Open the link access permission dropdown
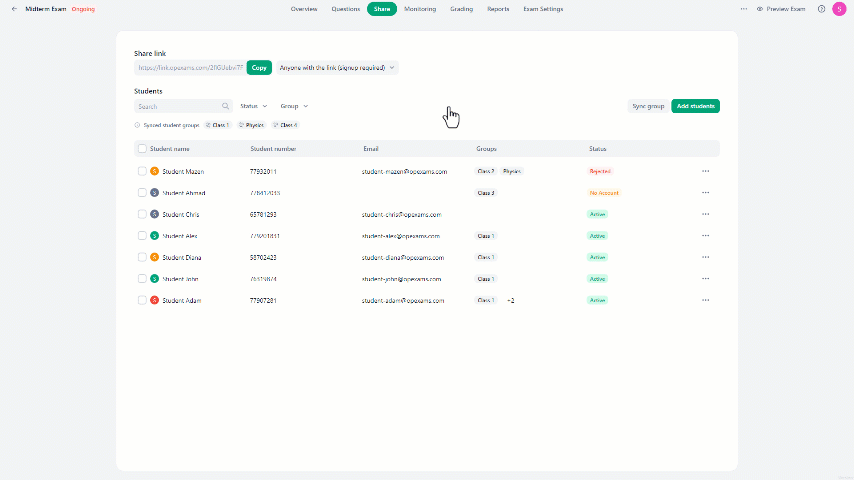Image resolution: width=854 pixels, height=480 pixels. click(337, 68)
